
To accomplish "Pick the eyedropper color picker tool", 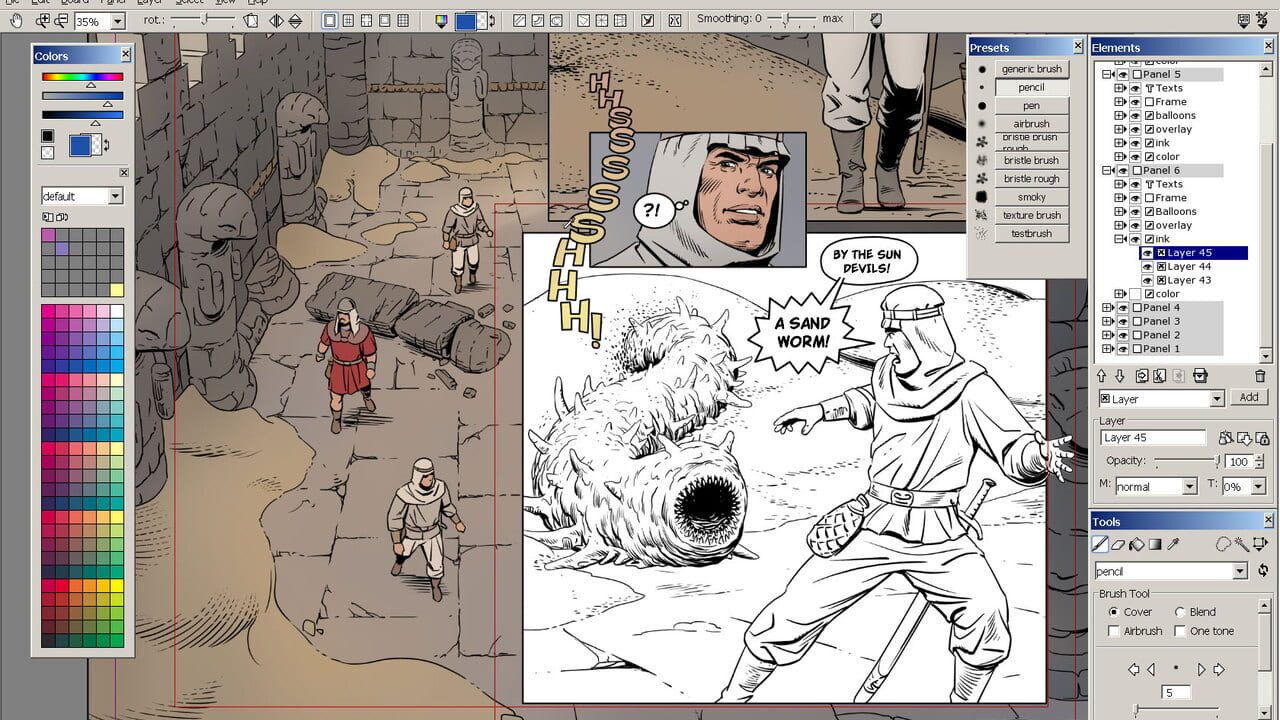I will pos(1174,545).
